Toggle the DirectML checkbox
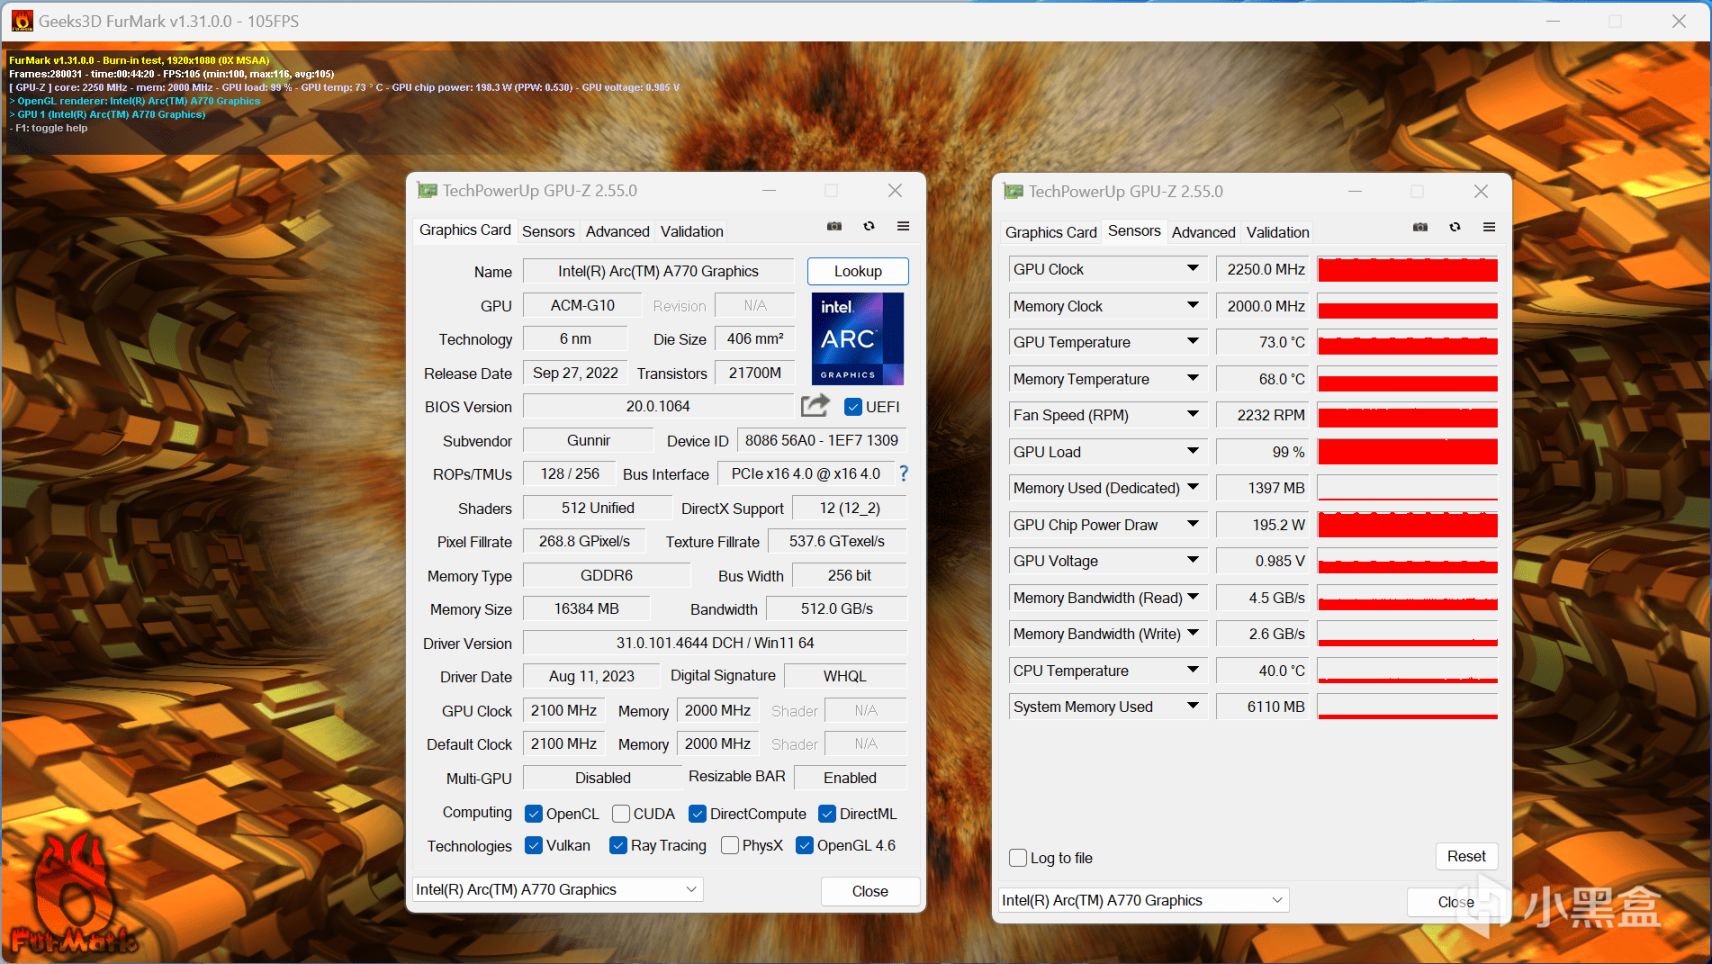The height and width of the screenshot is (964, 1712). tap(827, 814)
